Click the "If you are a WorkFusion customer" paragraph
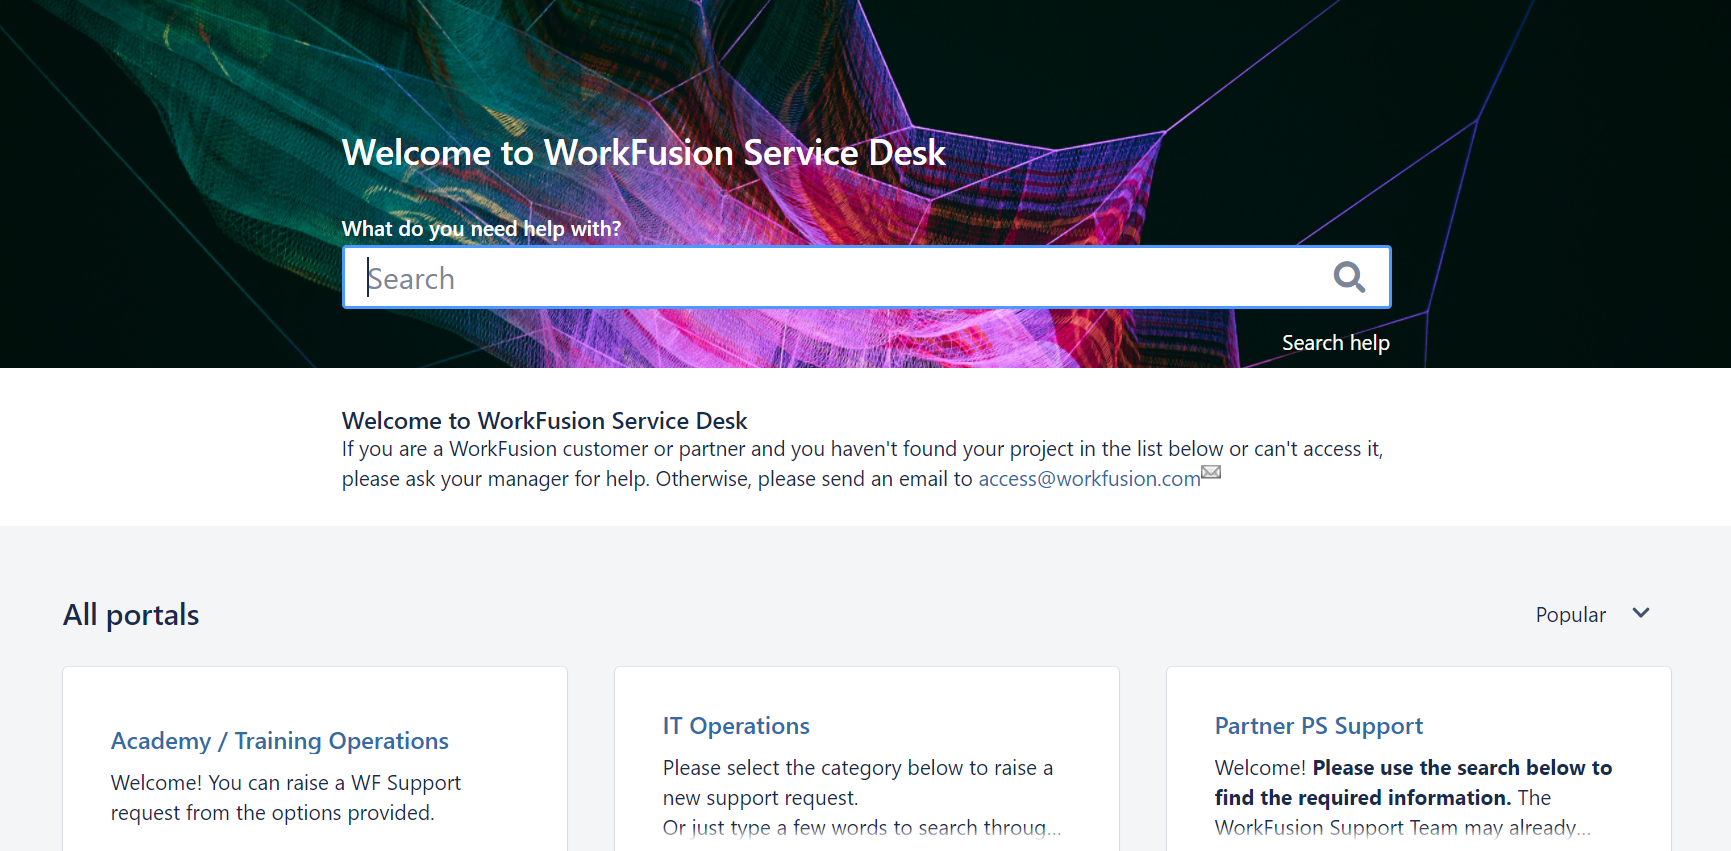Image resolution: width=1731 pixels, height=851 pixels. pyautogui.click(x=862, y=464)
